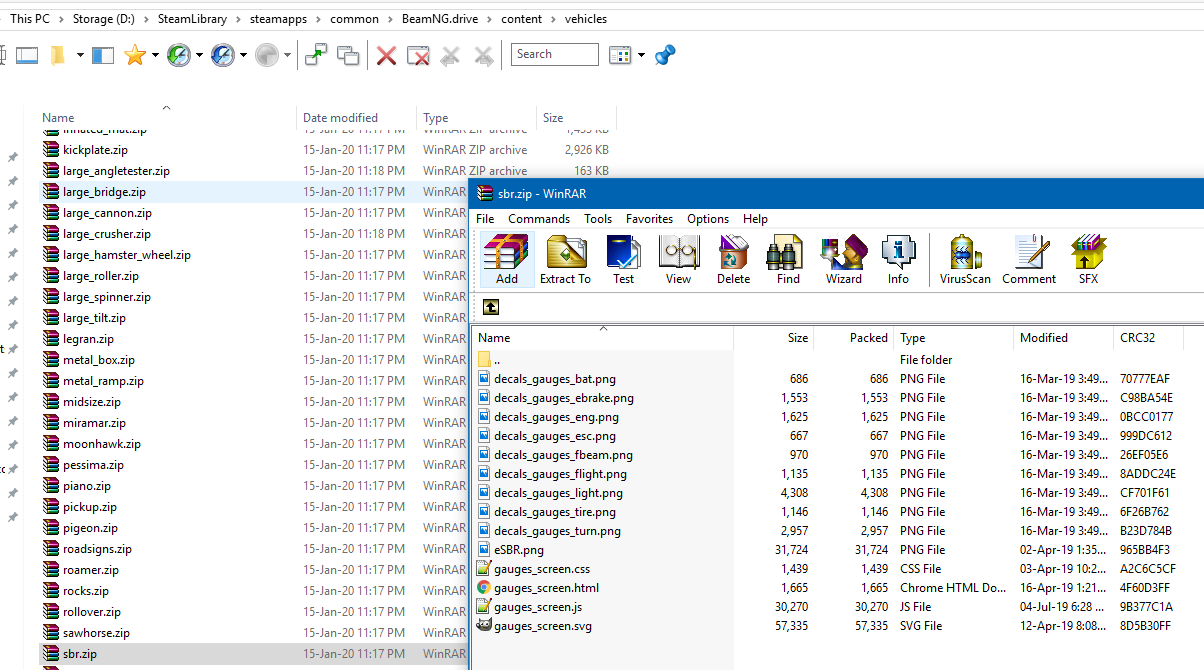Open the Commands menu in WinRAR
This screenshot has width=1204, height=670.
pyautogui.click(x=539, y=218)
